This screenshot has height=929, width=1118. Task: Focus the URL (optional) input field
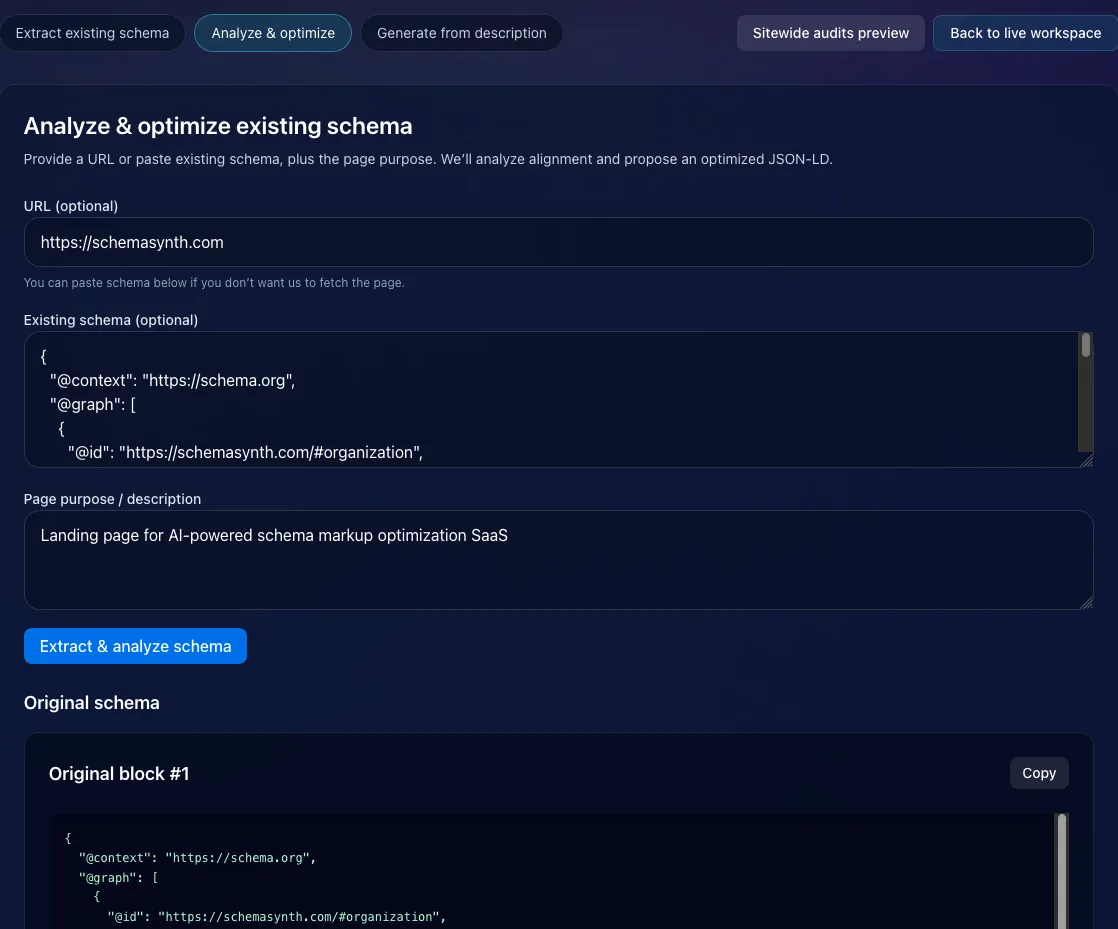tap(558, 242)
